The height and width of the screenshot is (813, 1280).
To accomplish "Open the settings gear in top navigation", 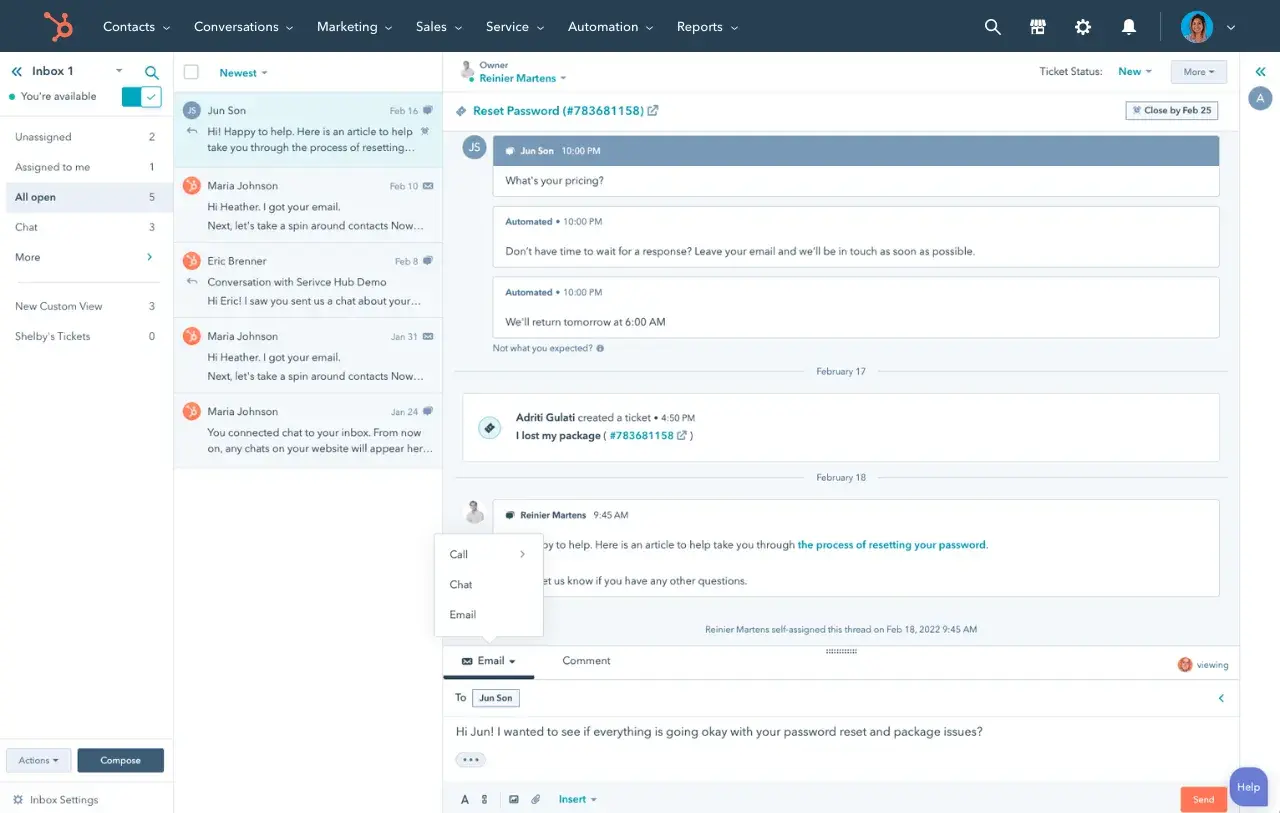I will (x=1084, y=26).
